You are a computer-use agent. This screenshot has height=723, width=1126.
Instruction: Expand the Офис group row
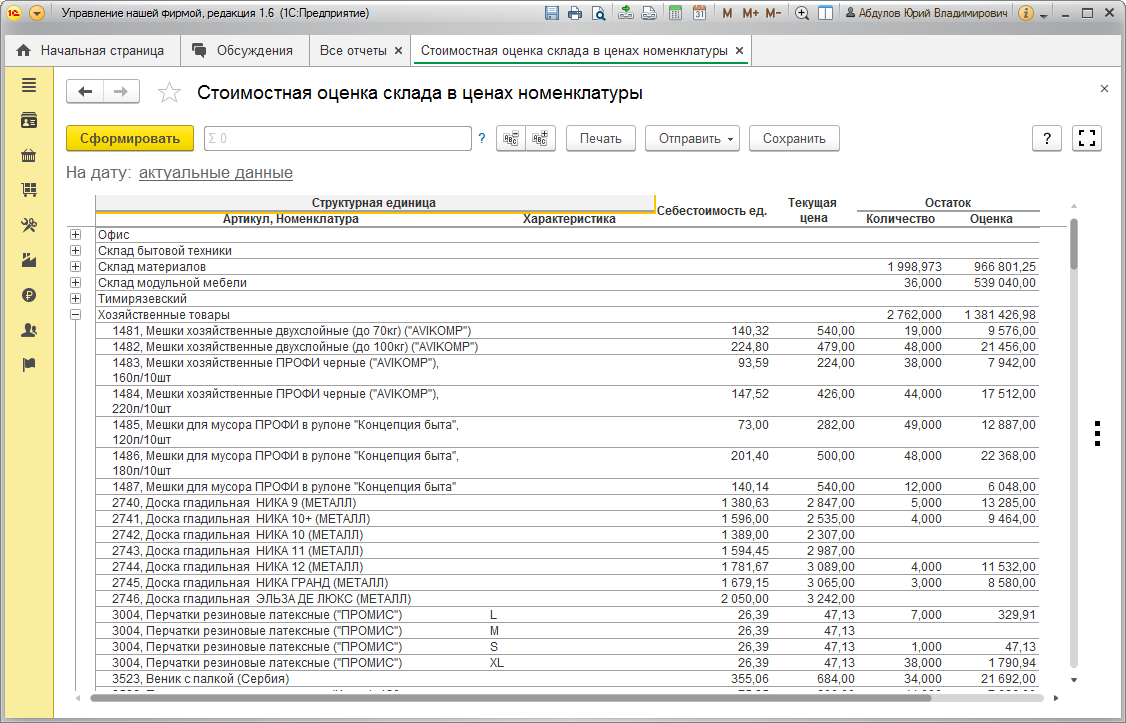point(76,235)
